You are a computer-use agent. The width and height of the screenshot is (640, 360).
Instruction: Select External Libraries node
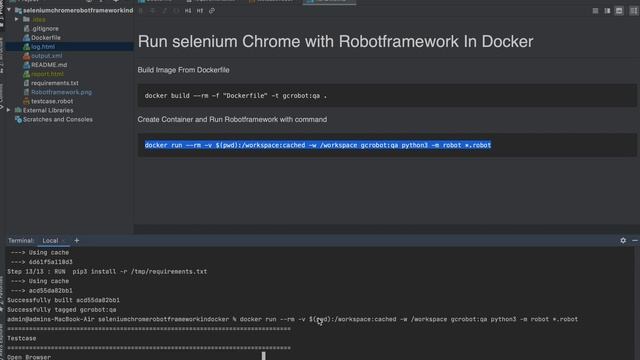pos(48,110)
